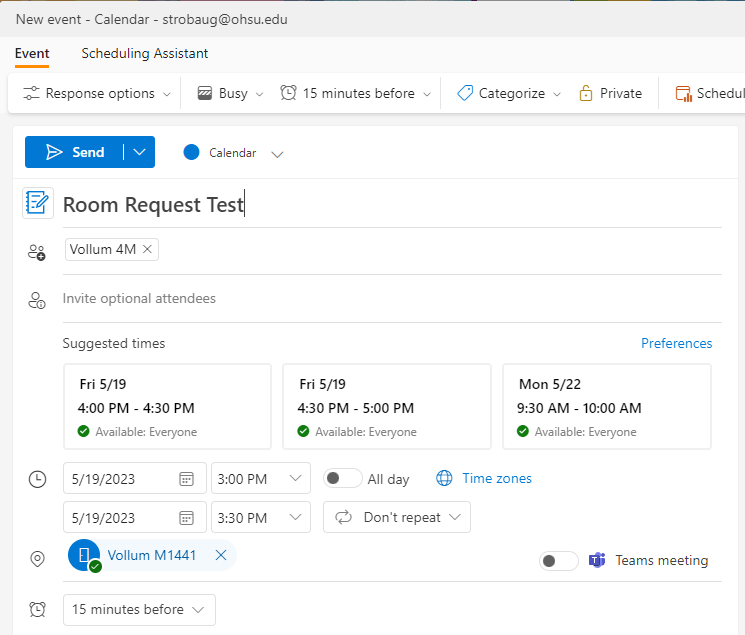
Task: Mark the event as Private
Action: coord(610,93)
